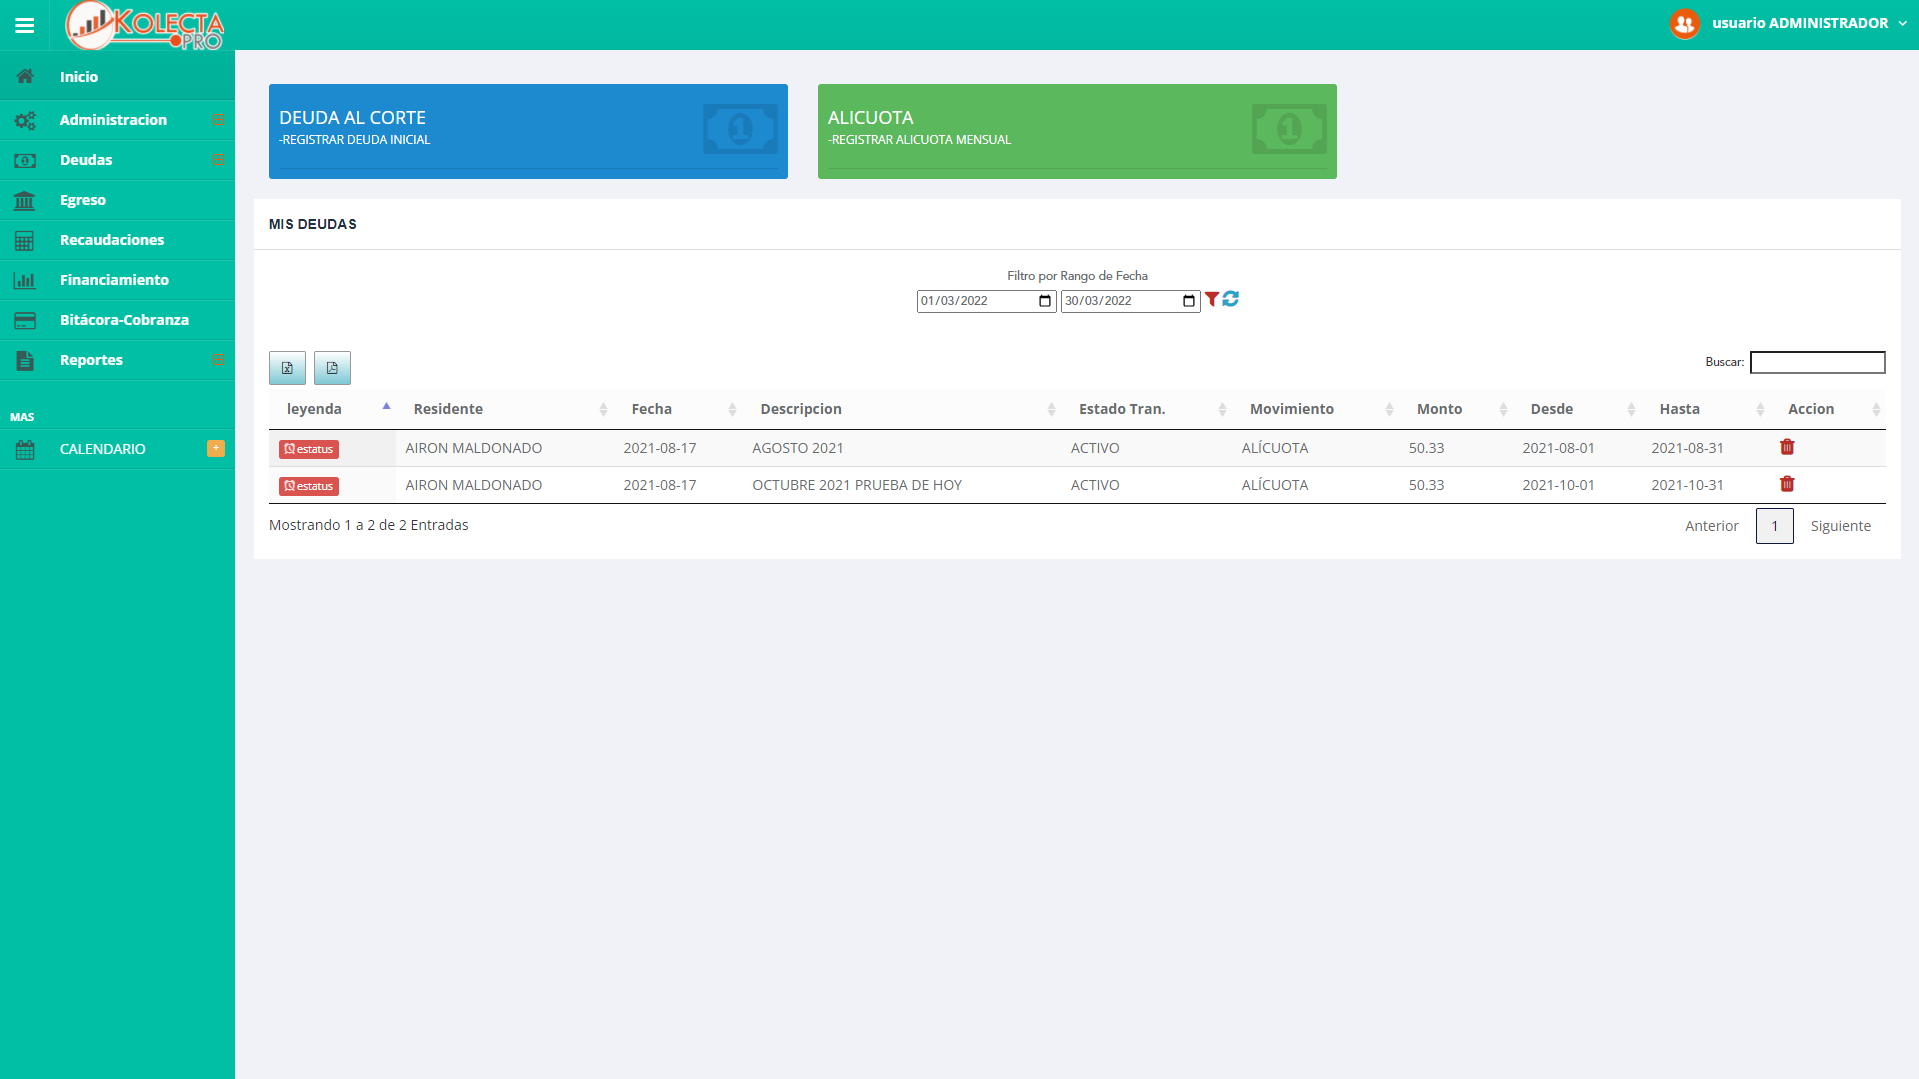Image resolution: width=1919 pixels, height=1079 pixels.
Task: Open Recaudaciones from the sidebar
Action: [x=111, y=240]
